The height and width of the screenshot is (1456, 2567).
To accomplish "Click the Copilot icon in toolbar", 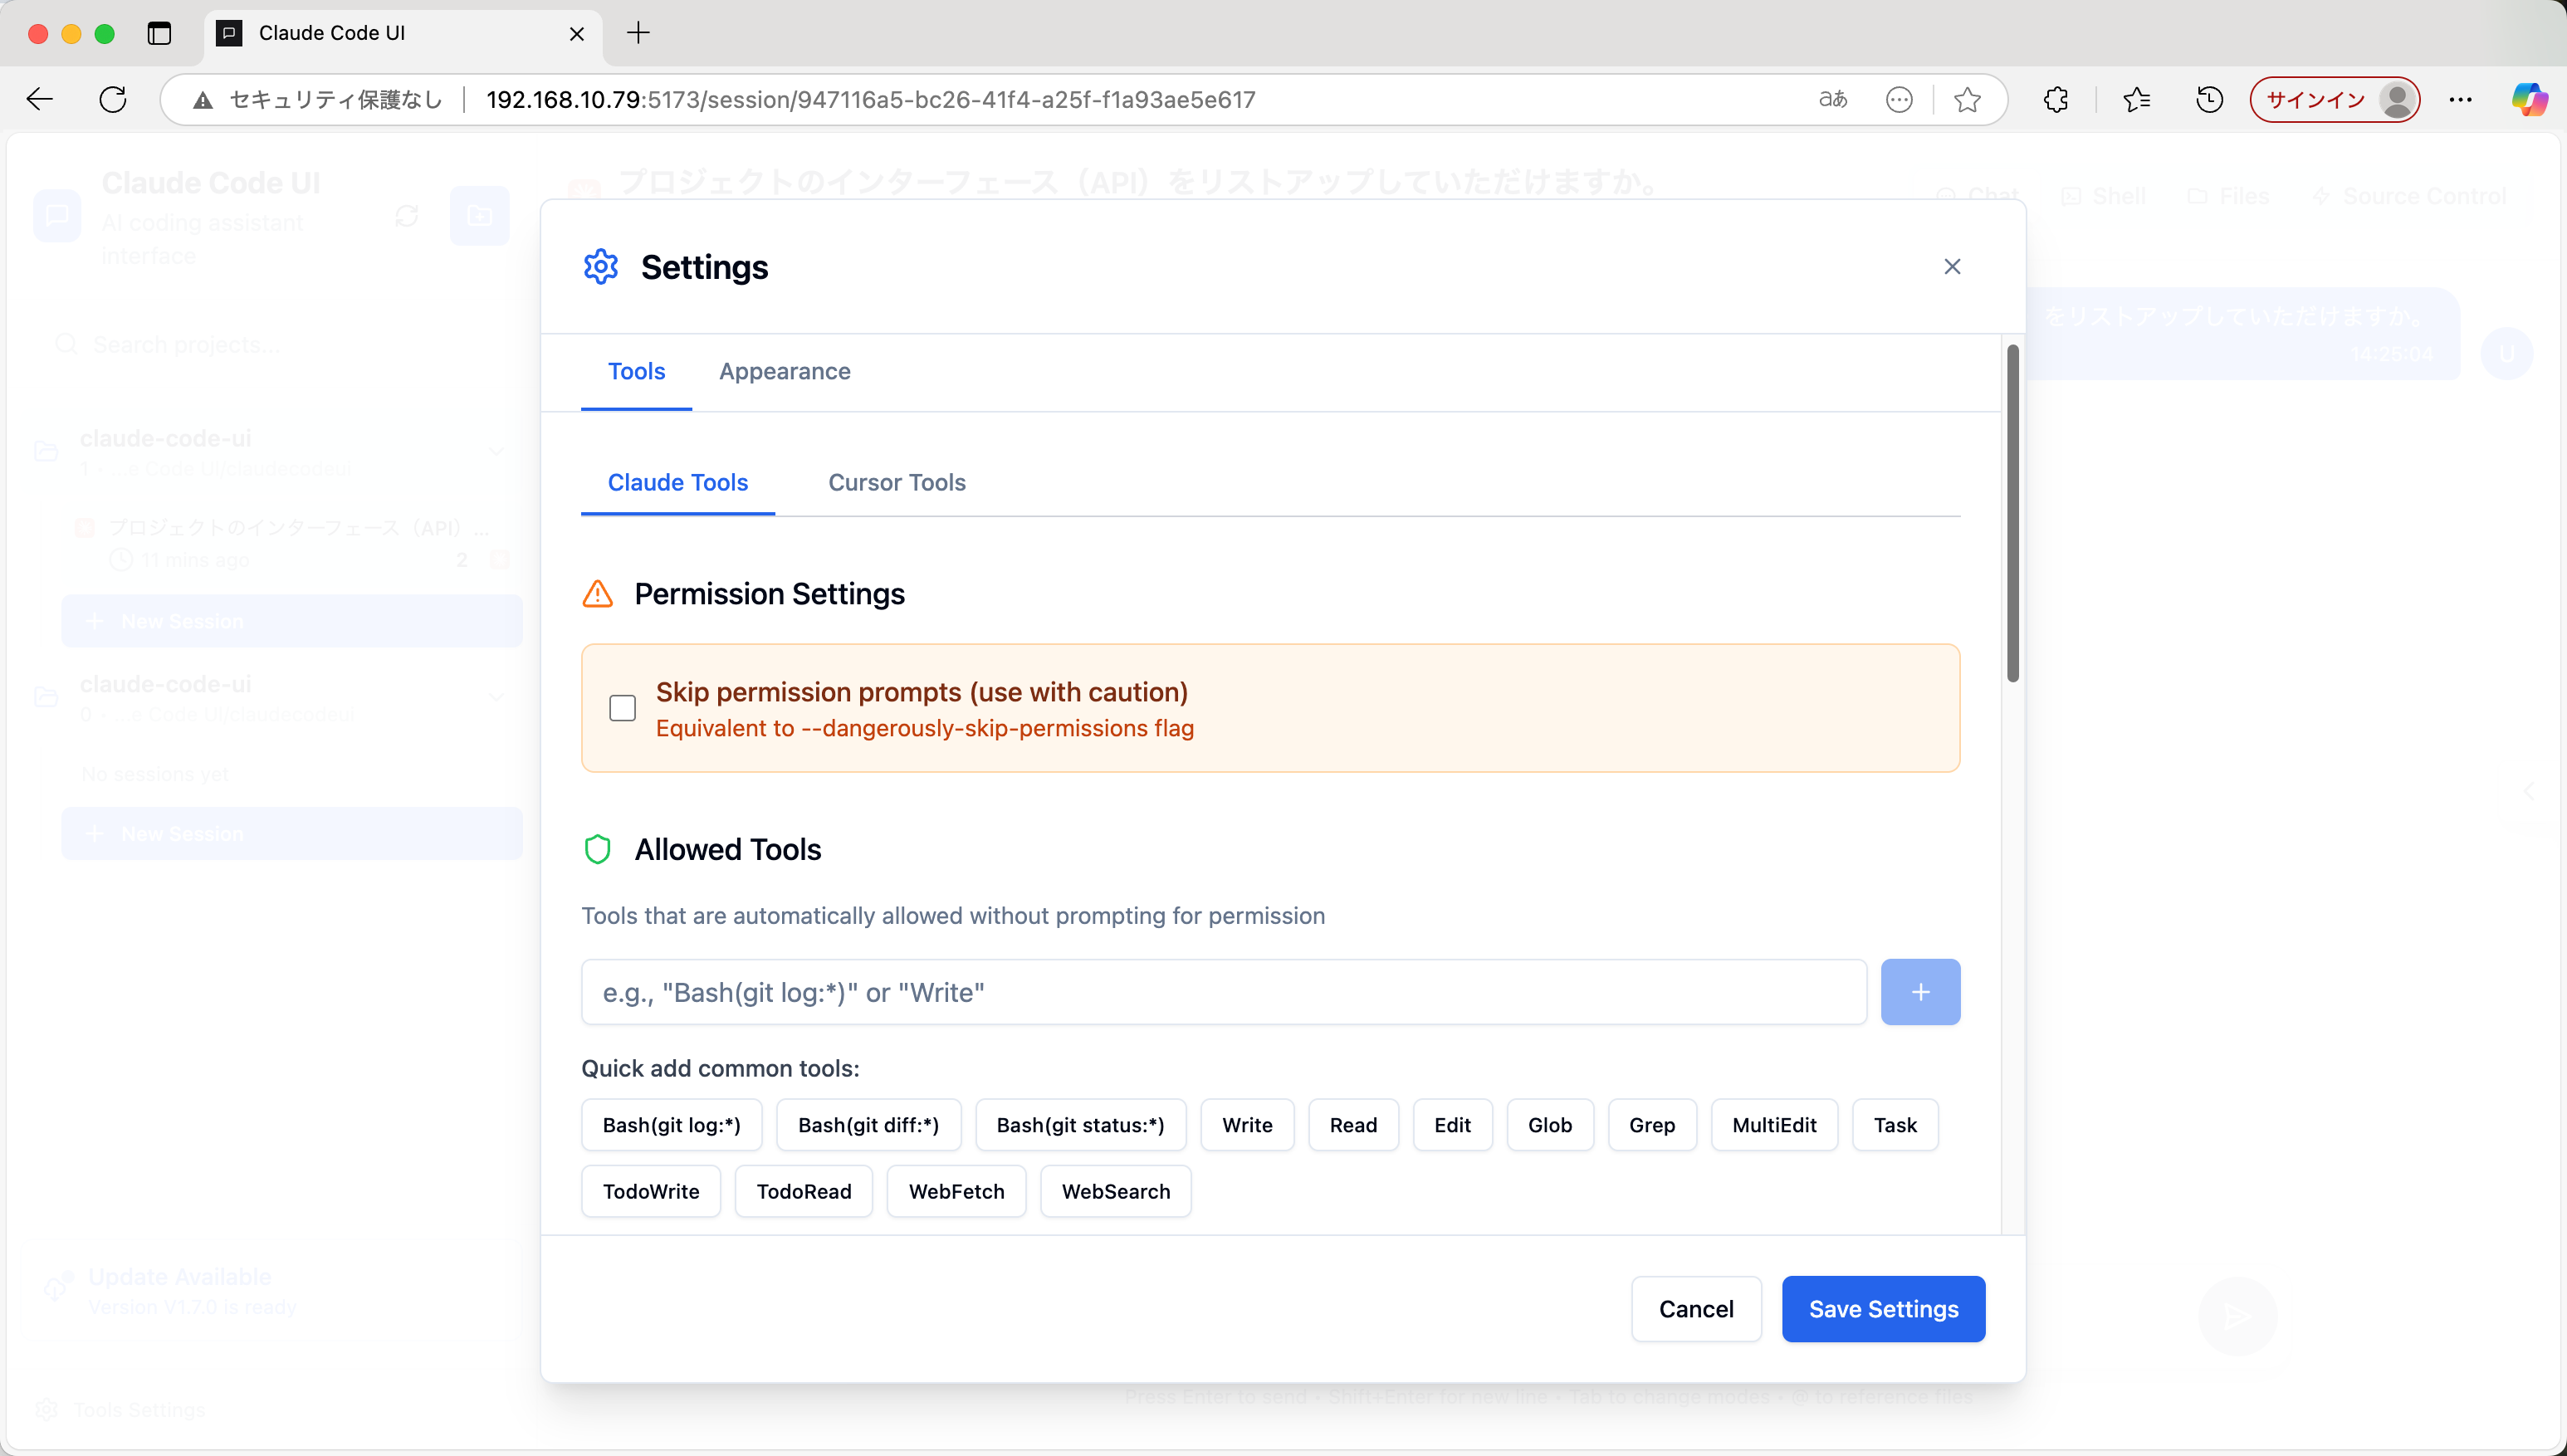I will click(x=2529, y=99).
